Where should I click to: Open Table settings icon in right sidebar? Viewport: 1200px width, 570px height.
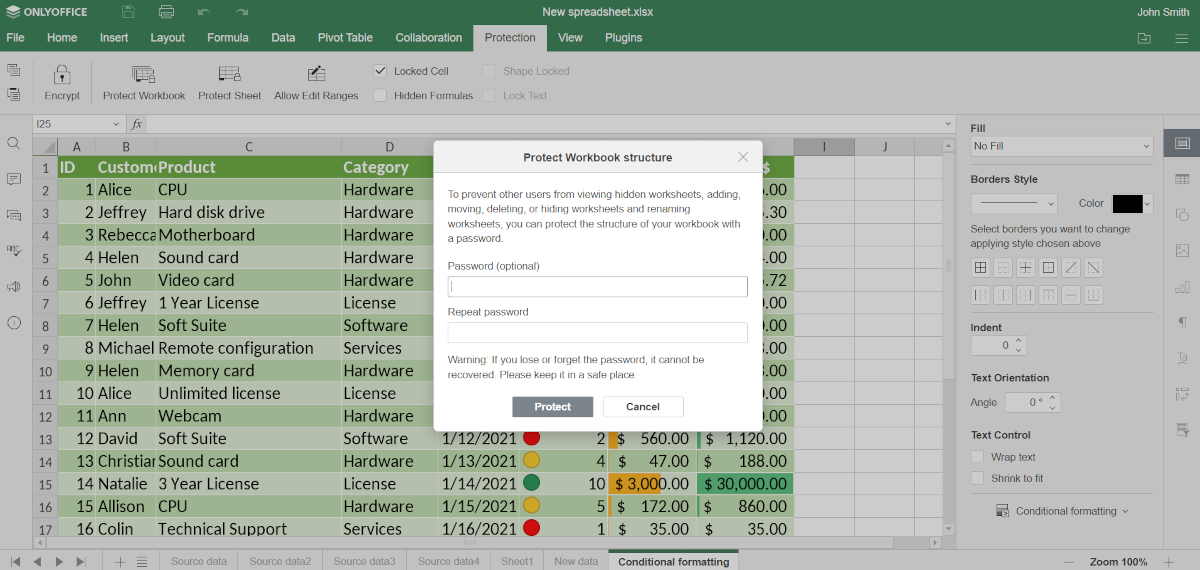point(1182,179)
